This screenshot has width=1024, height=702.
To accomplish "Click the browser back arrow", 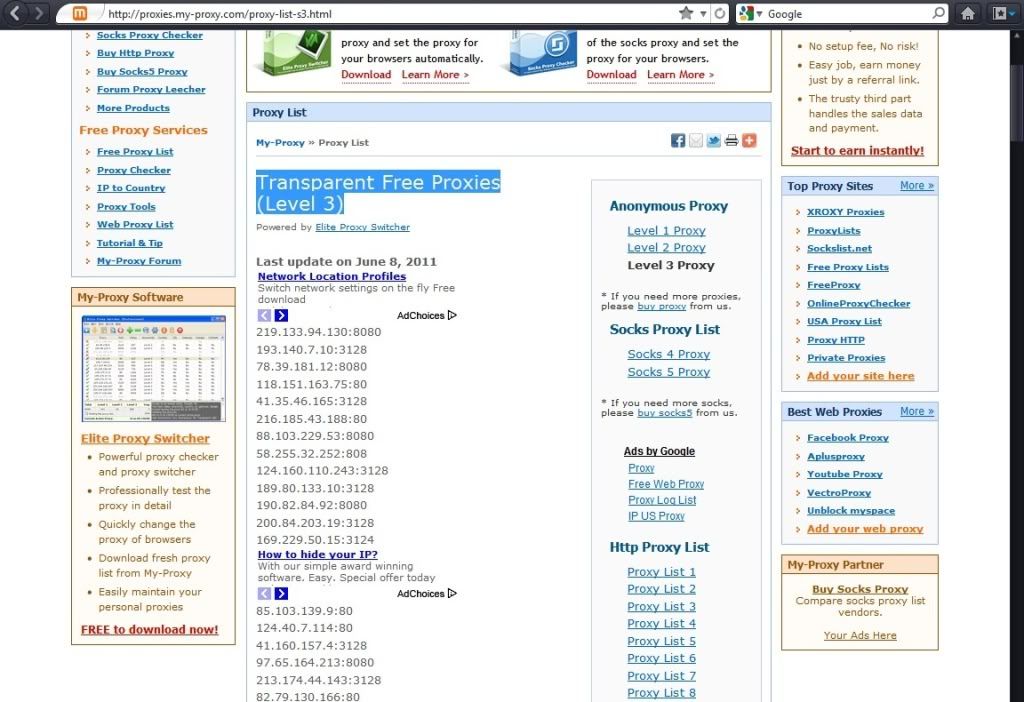I will (15, 13).
